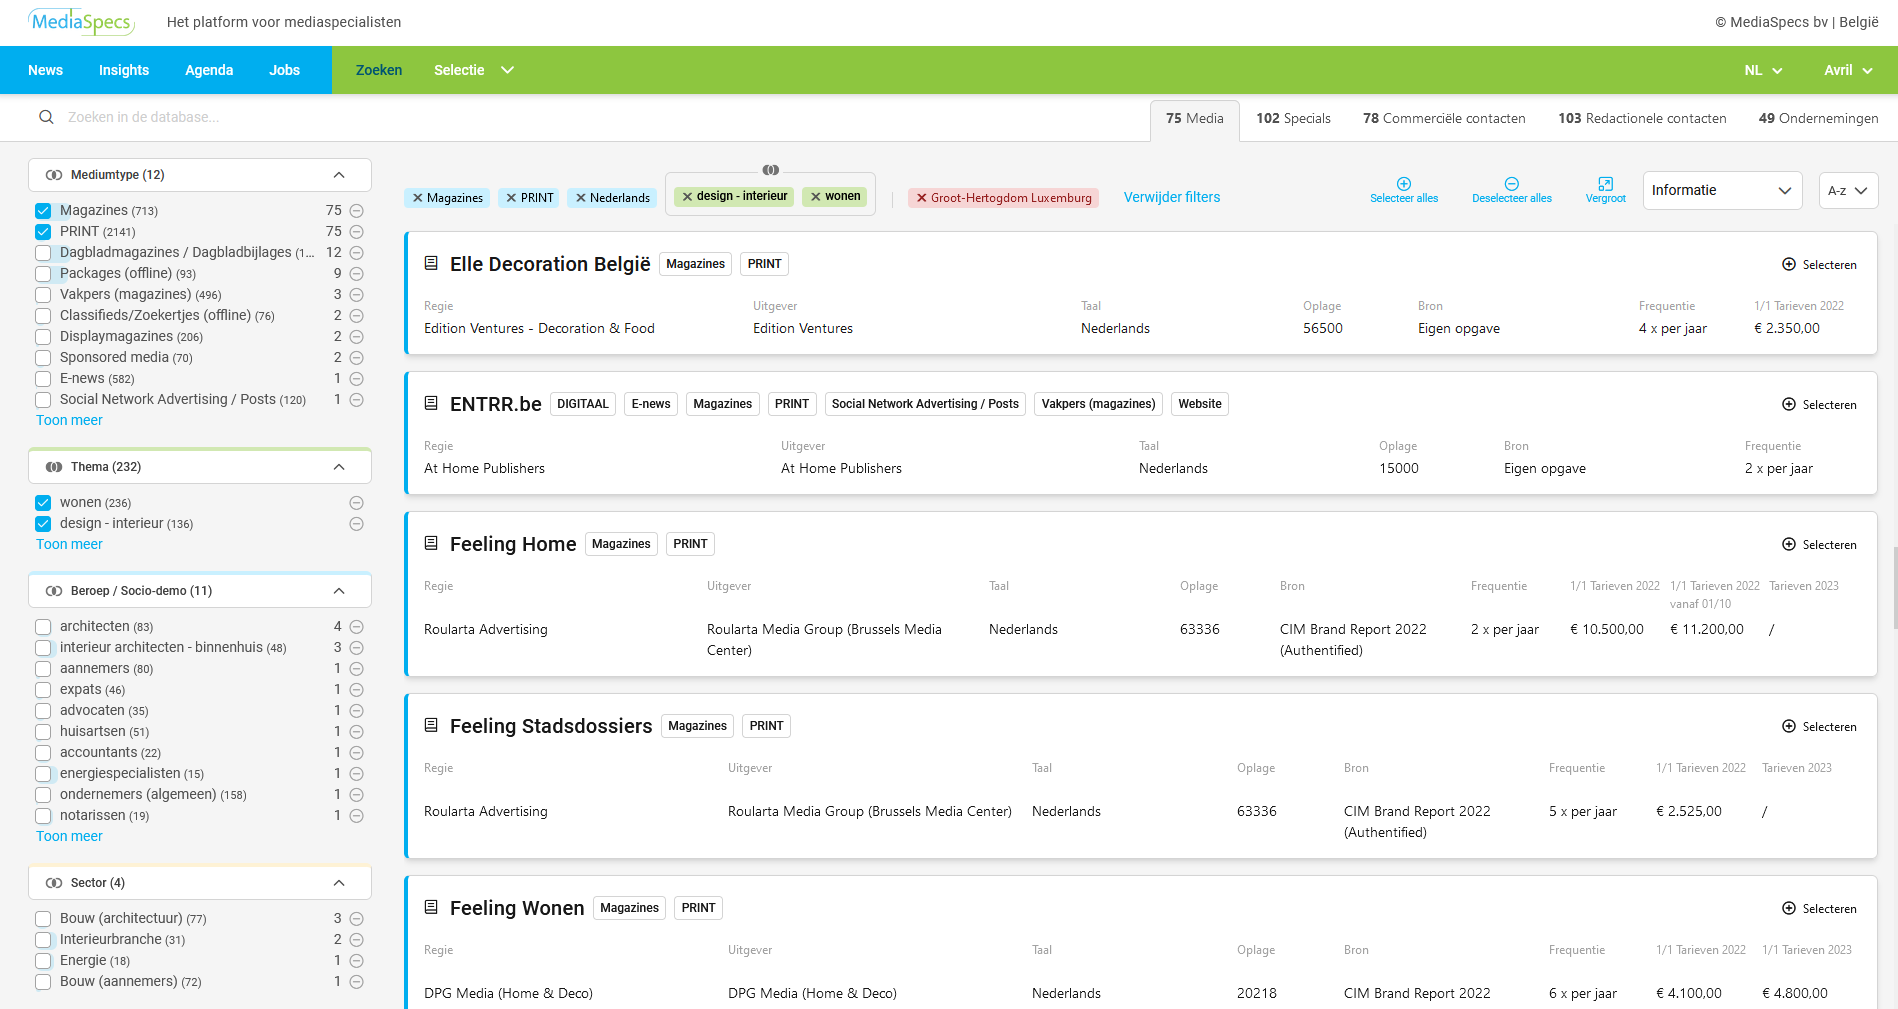Click the MediaSpecs logo
Viewport: 1898px width, 1009px height.
(x=81, y=22)
